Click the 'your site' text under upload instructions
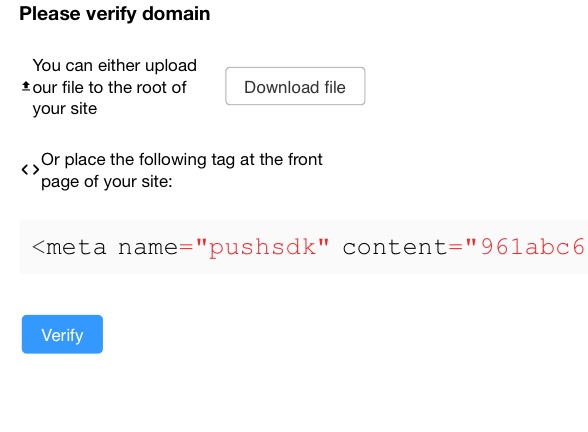 pyautogui.click(x=65, y=109)
